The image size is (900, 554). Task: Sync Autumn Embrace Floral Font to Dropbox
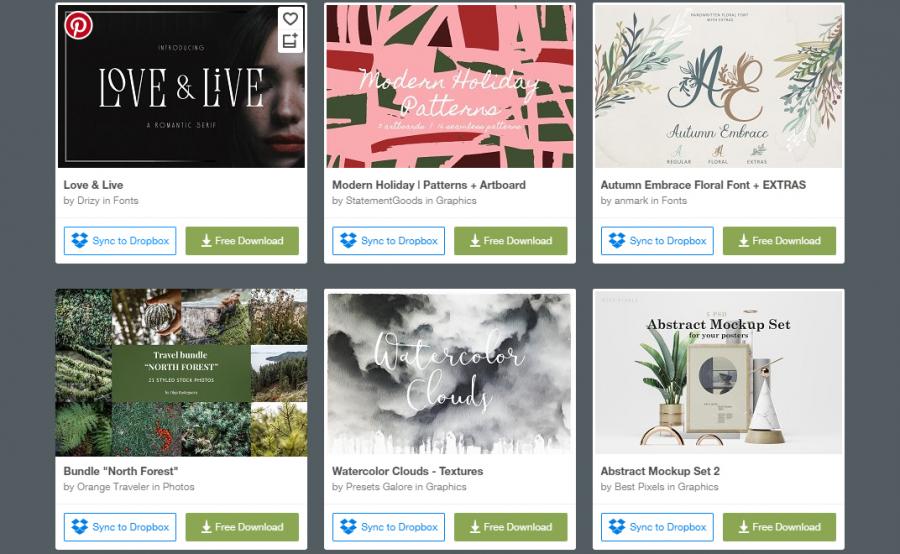(x=657, y=241)
